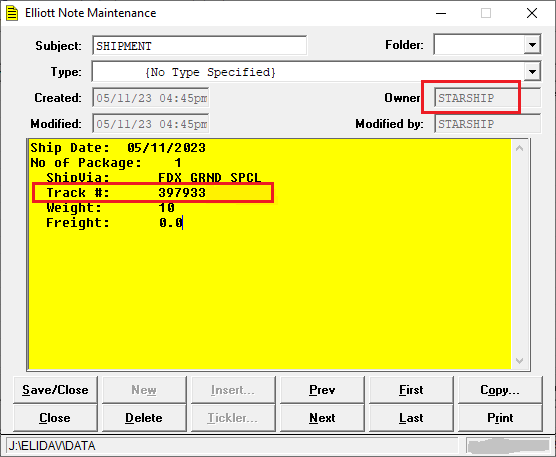Click the yellow note icon in title bar
This screenshot has width=556, height=457.
(x=12, y=13)
